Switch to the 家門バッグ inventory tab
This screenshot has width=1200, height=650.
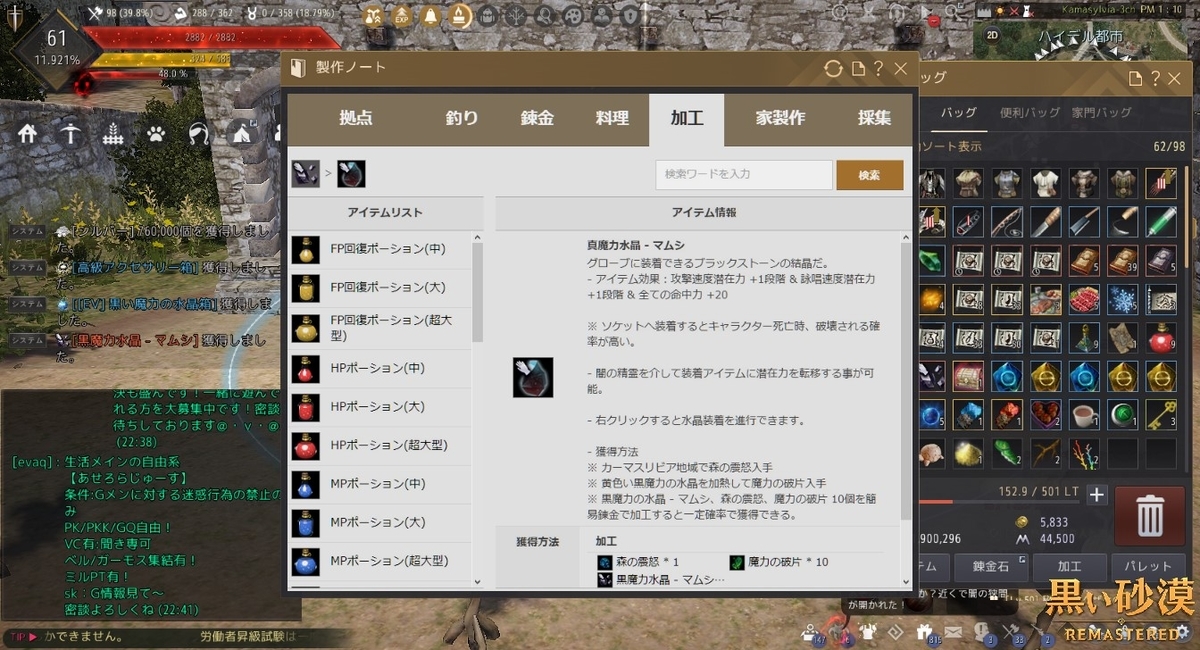pos(1102,113)
